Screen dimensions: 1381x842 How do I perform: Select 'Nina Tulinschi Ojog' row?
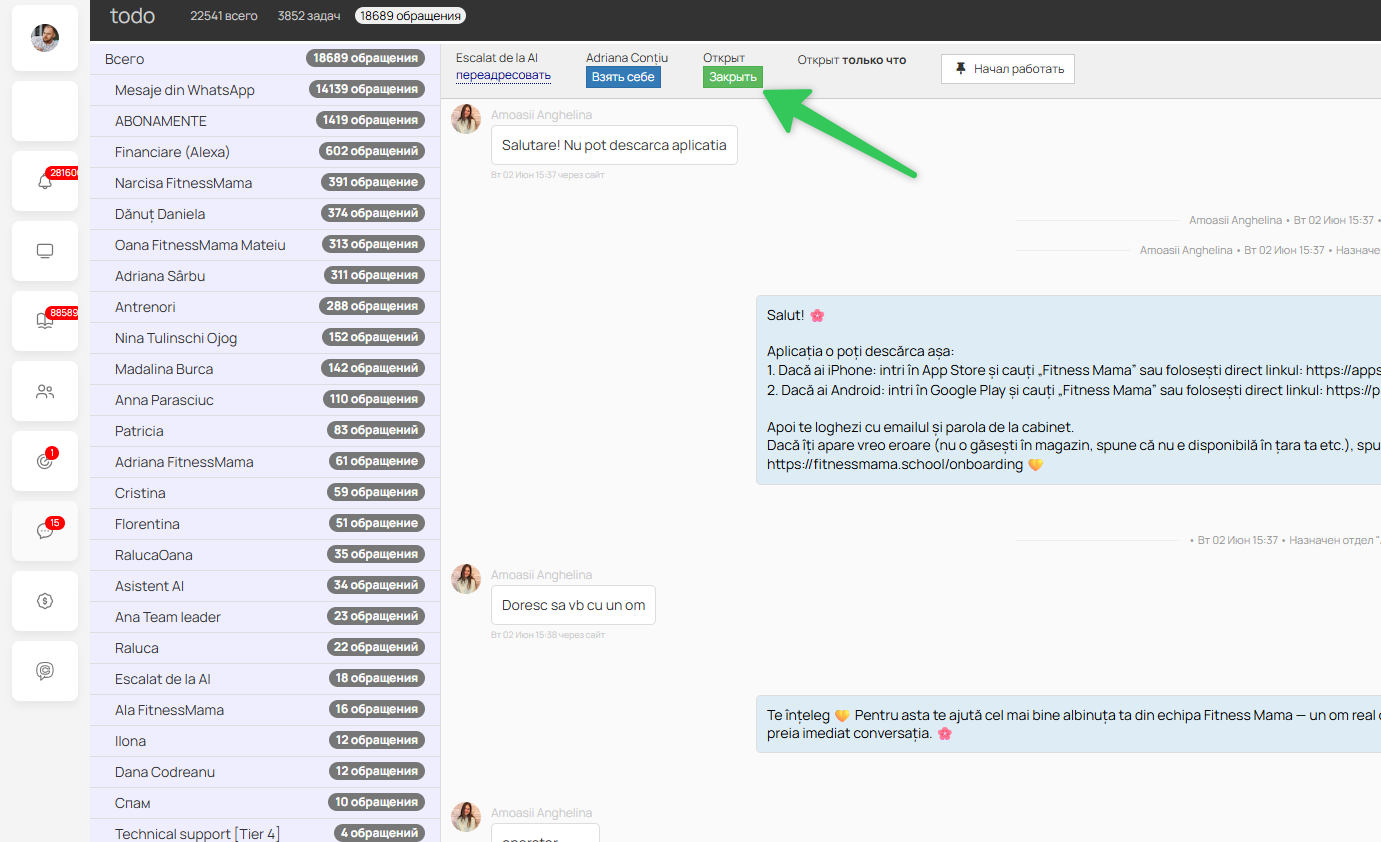265,338
